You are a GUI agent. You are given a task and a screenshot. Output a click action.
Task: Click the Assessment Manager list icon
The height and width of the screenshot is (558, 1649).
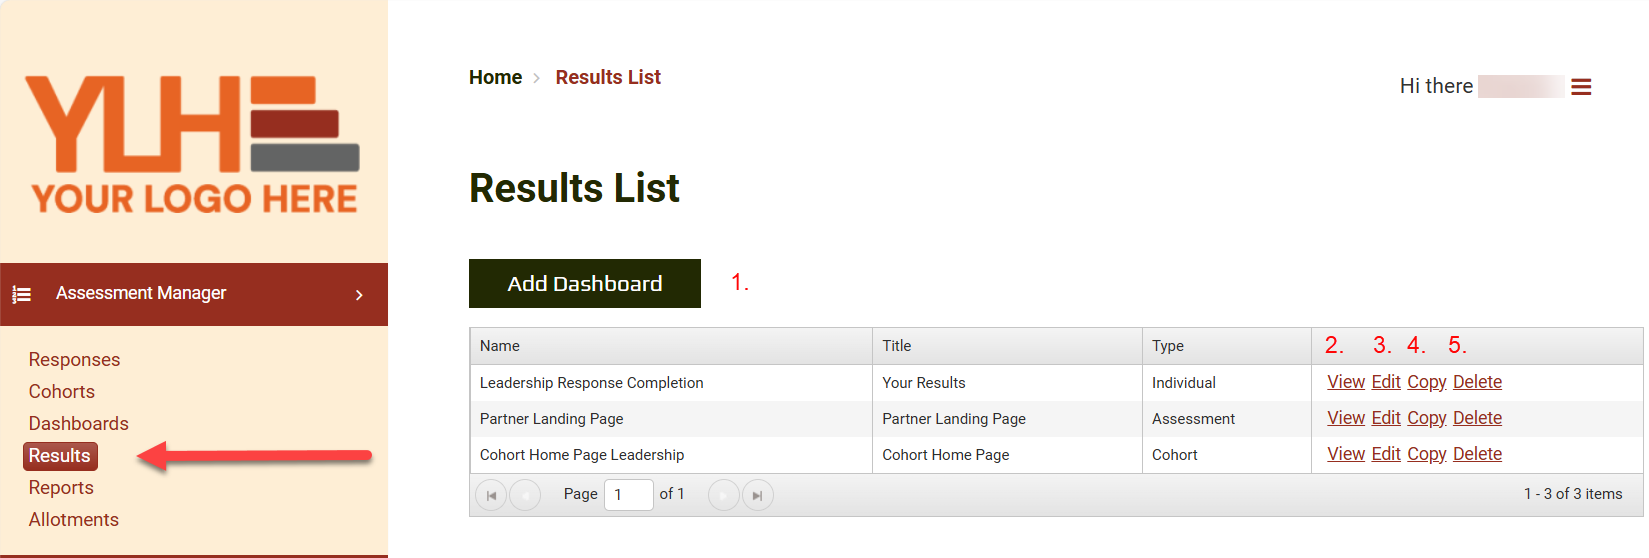point(21,294)
